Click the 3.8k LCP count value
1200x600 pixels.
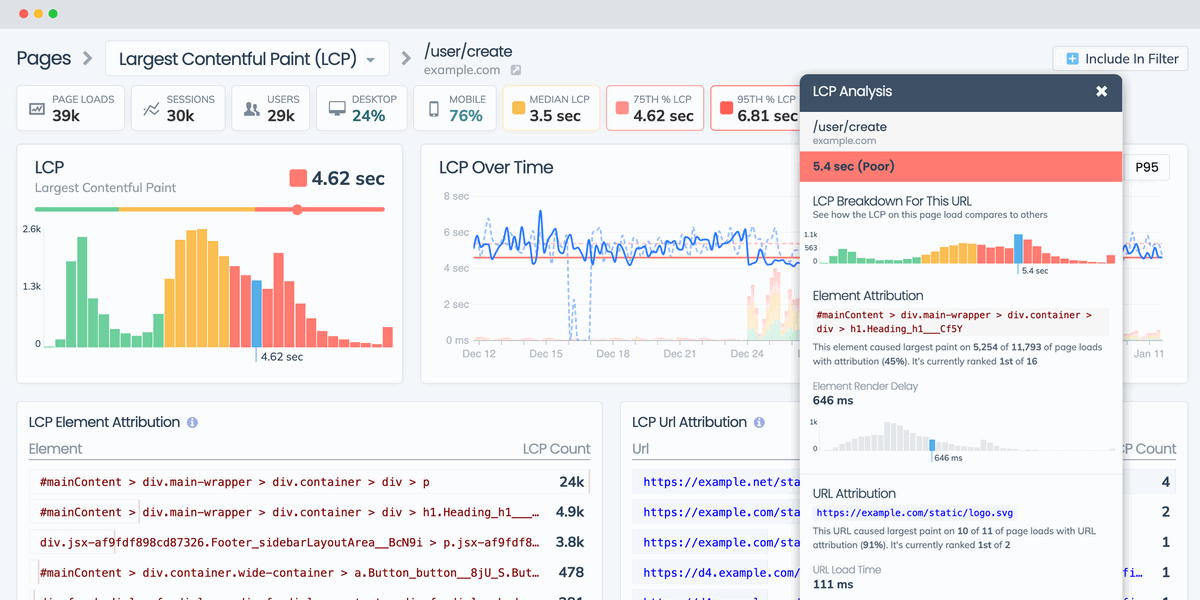pos(569,542)
